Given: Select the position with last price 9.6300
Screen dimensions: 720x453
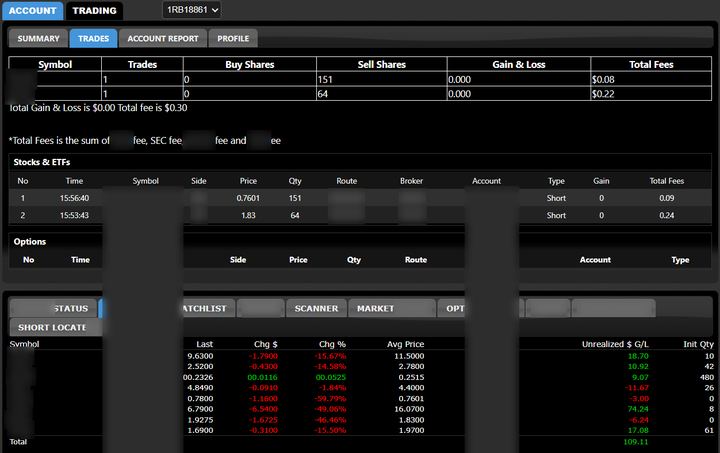Looking at the screenshot, I should click(360, 356).
